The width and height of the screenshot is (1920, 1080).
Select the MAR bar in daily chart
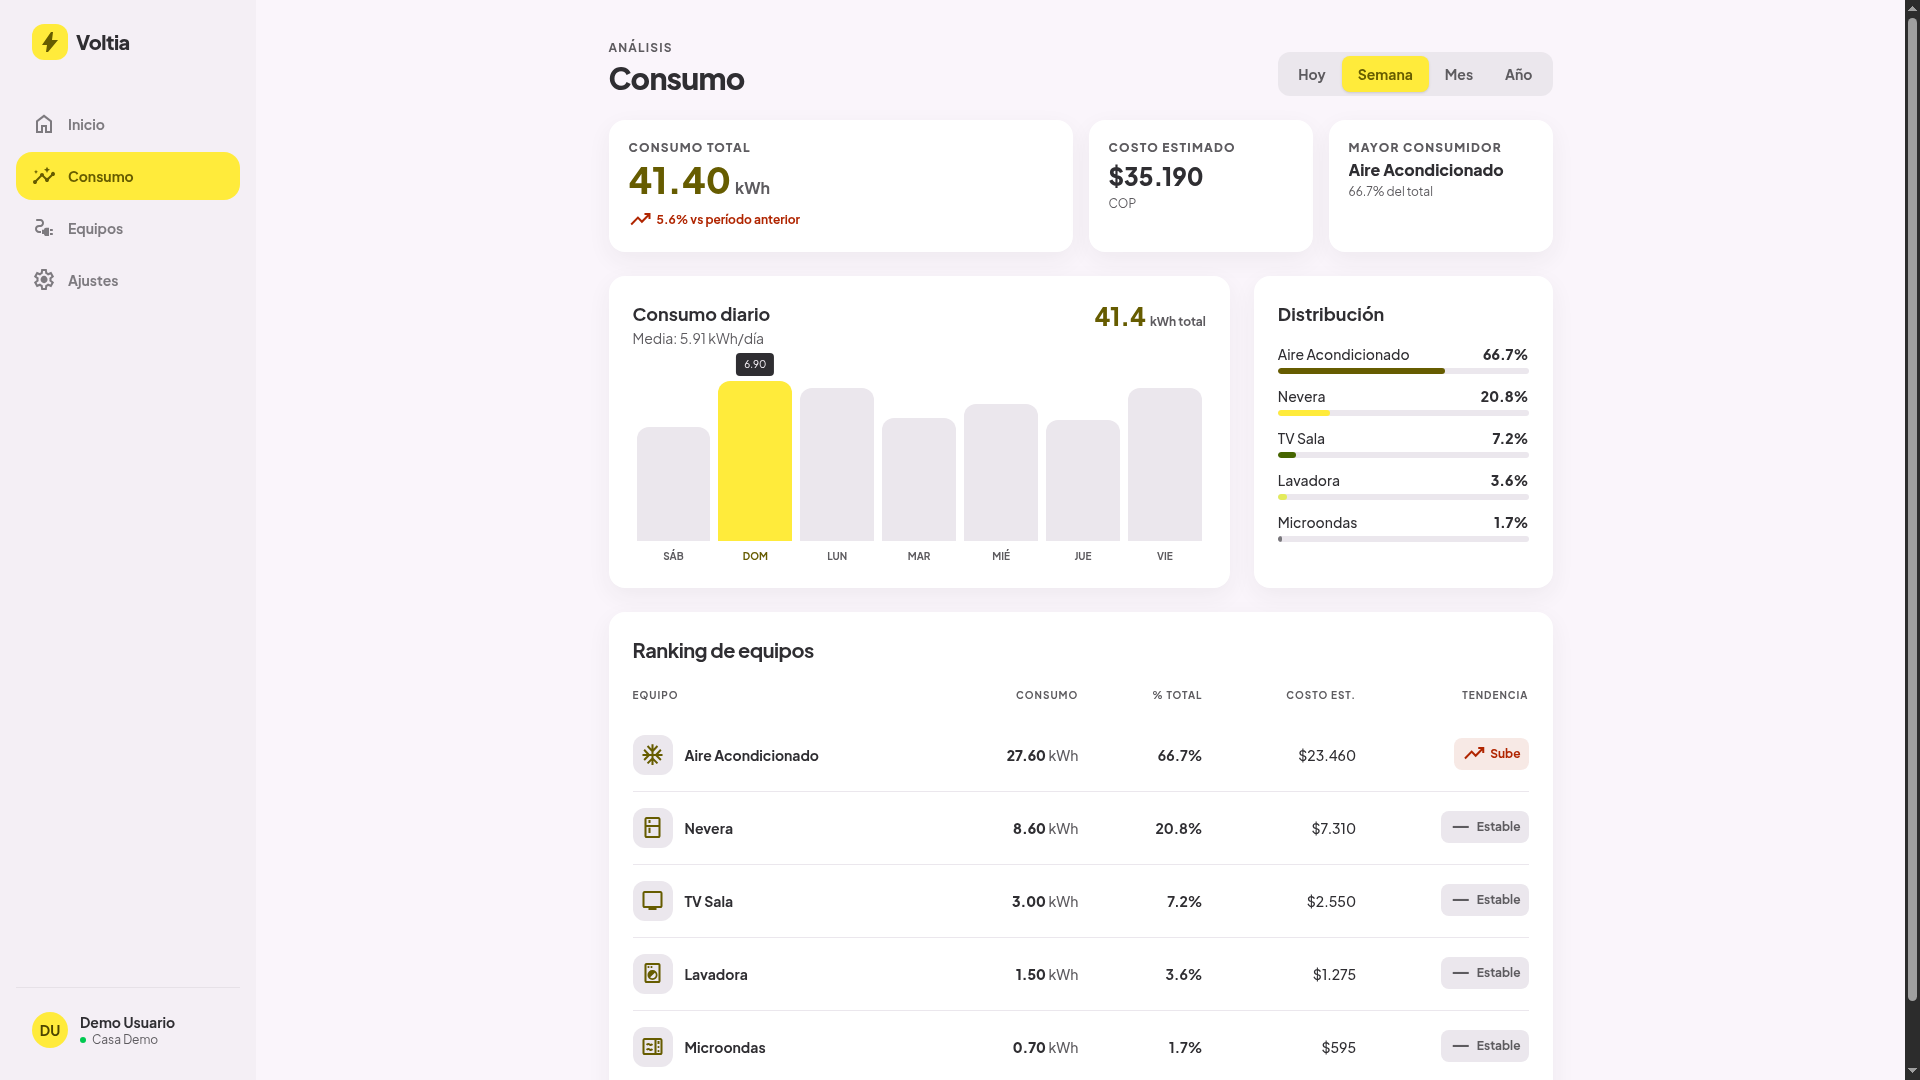pos(919,479)
